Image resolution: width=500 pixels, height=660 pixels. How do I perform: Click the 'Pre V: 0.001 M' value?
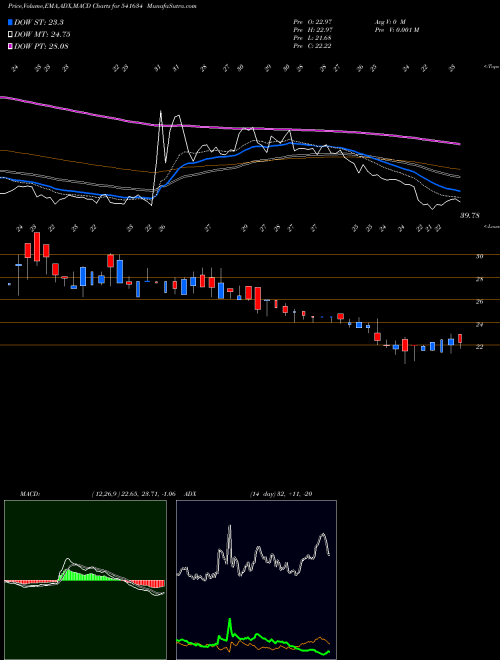(396, 30)
